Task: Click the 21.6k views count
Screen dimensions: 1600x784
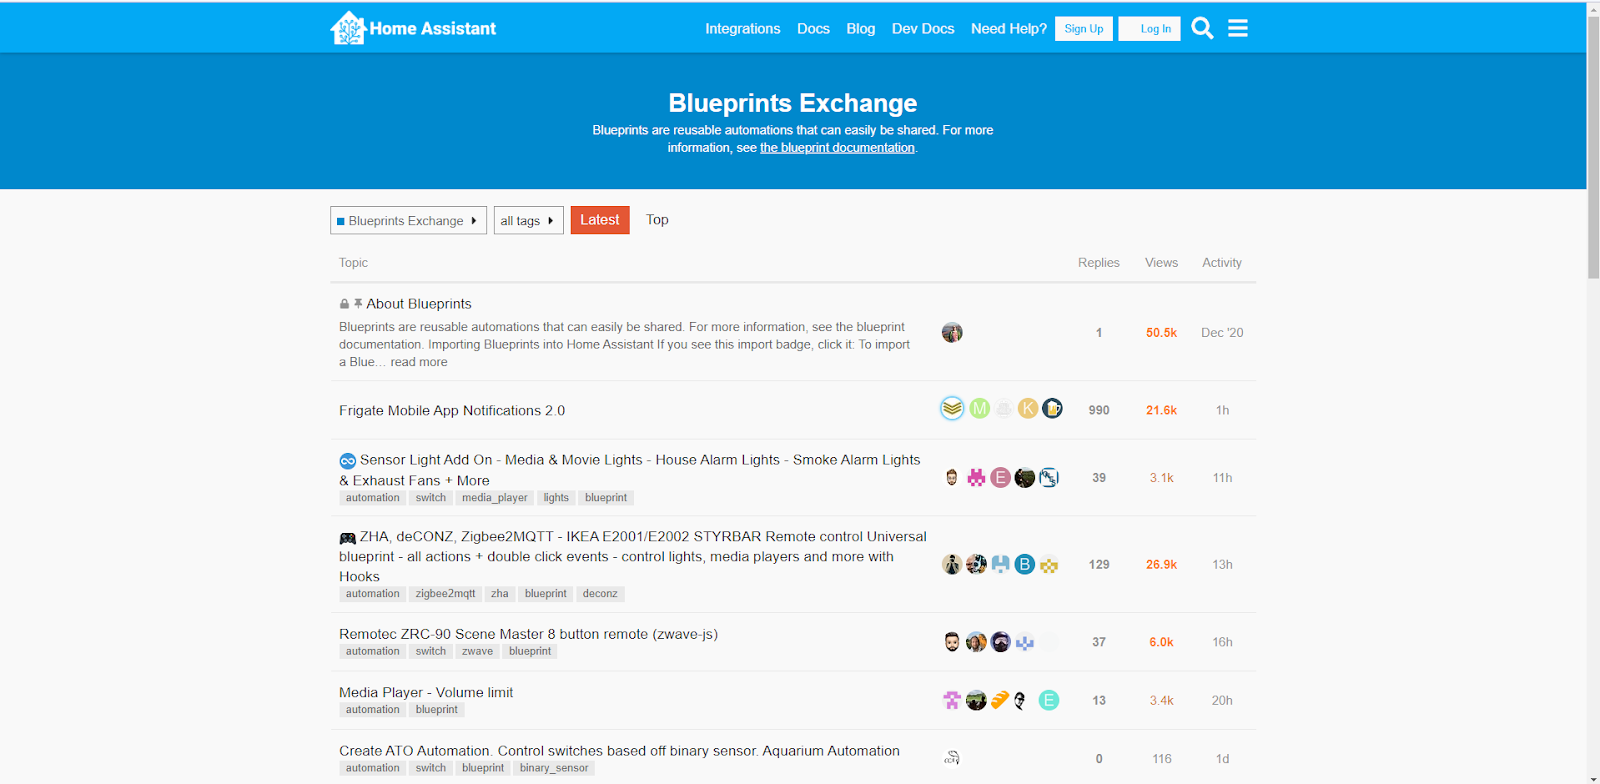Action: coord(1161,410)
